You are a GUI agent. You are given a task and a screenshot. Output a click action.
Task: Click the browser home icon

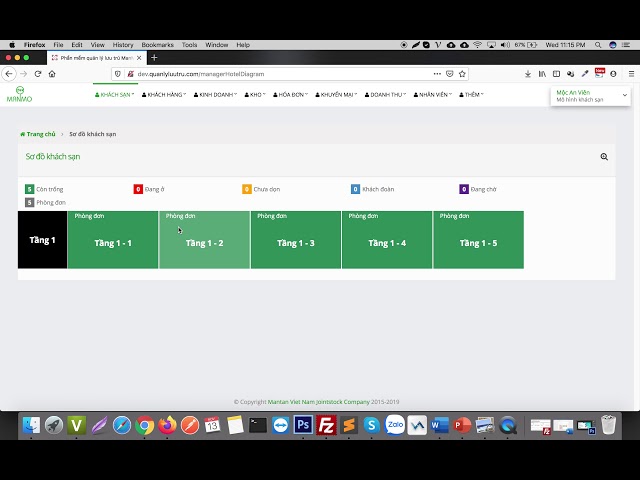[x=52, y=74]
